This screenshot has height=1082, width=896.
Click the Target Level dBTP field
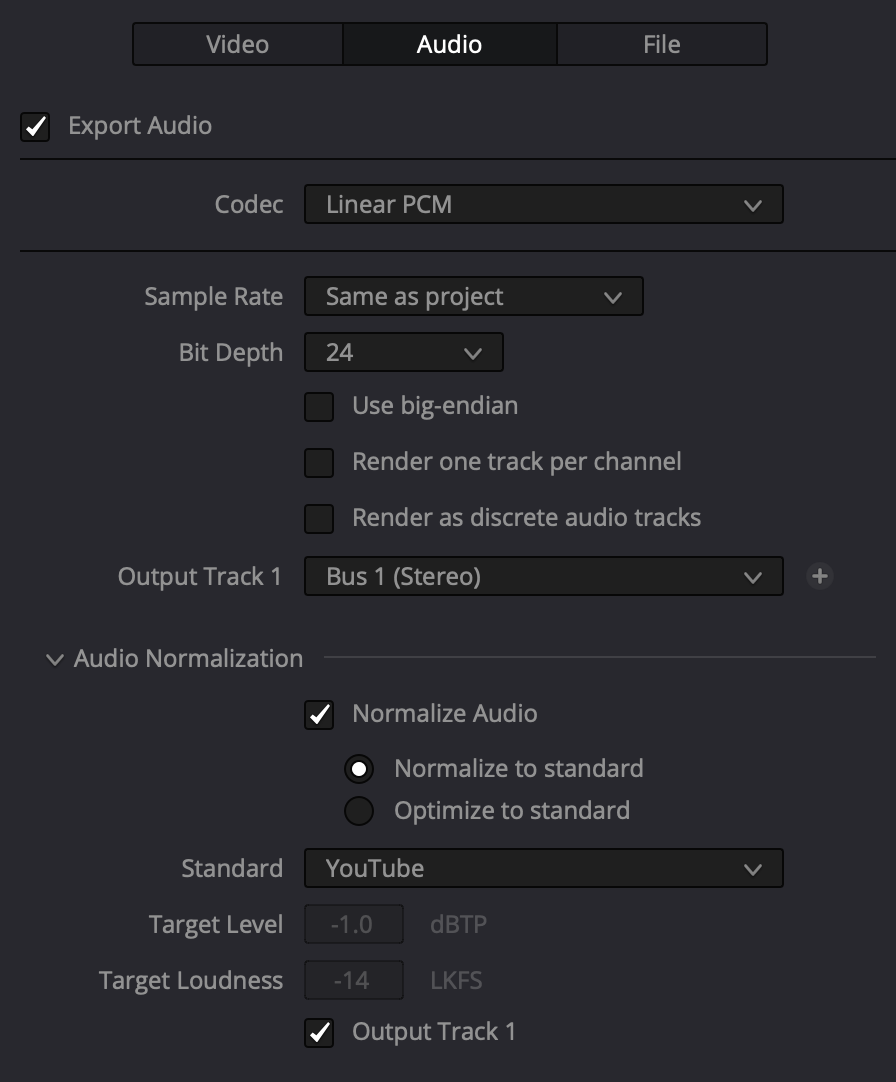pyautogui.click(x=354, y=925)
